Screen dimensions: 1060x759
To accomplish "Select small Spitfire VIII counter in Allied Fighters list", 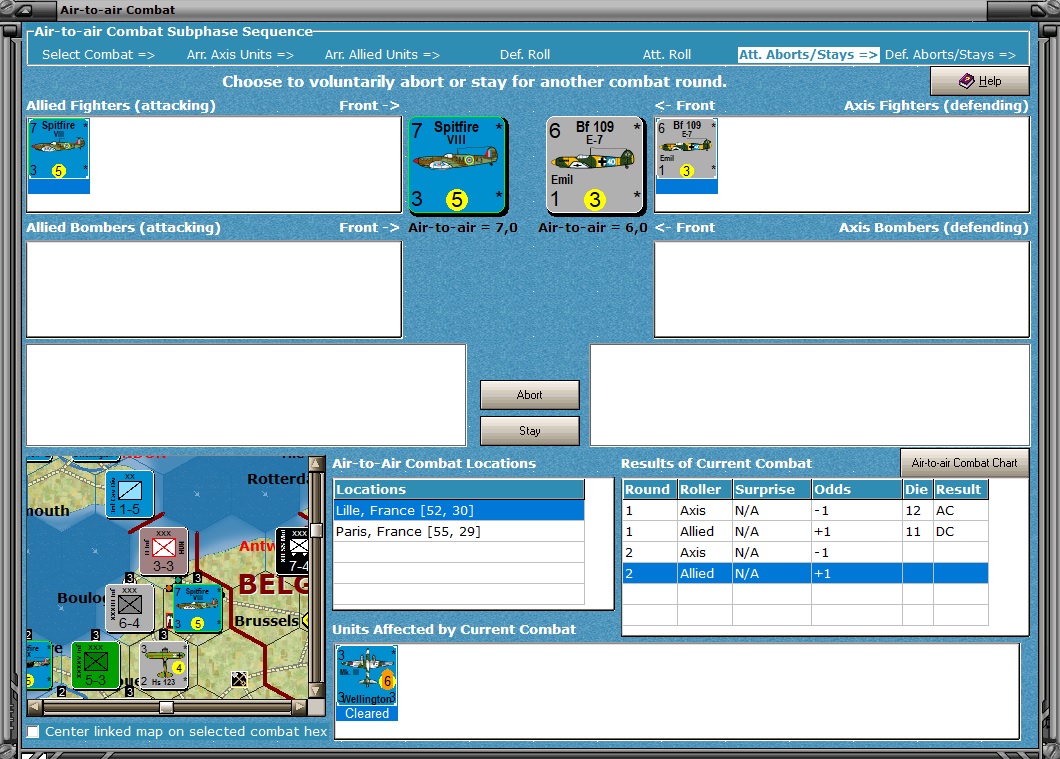I will [59, 155].
